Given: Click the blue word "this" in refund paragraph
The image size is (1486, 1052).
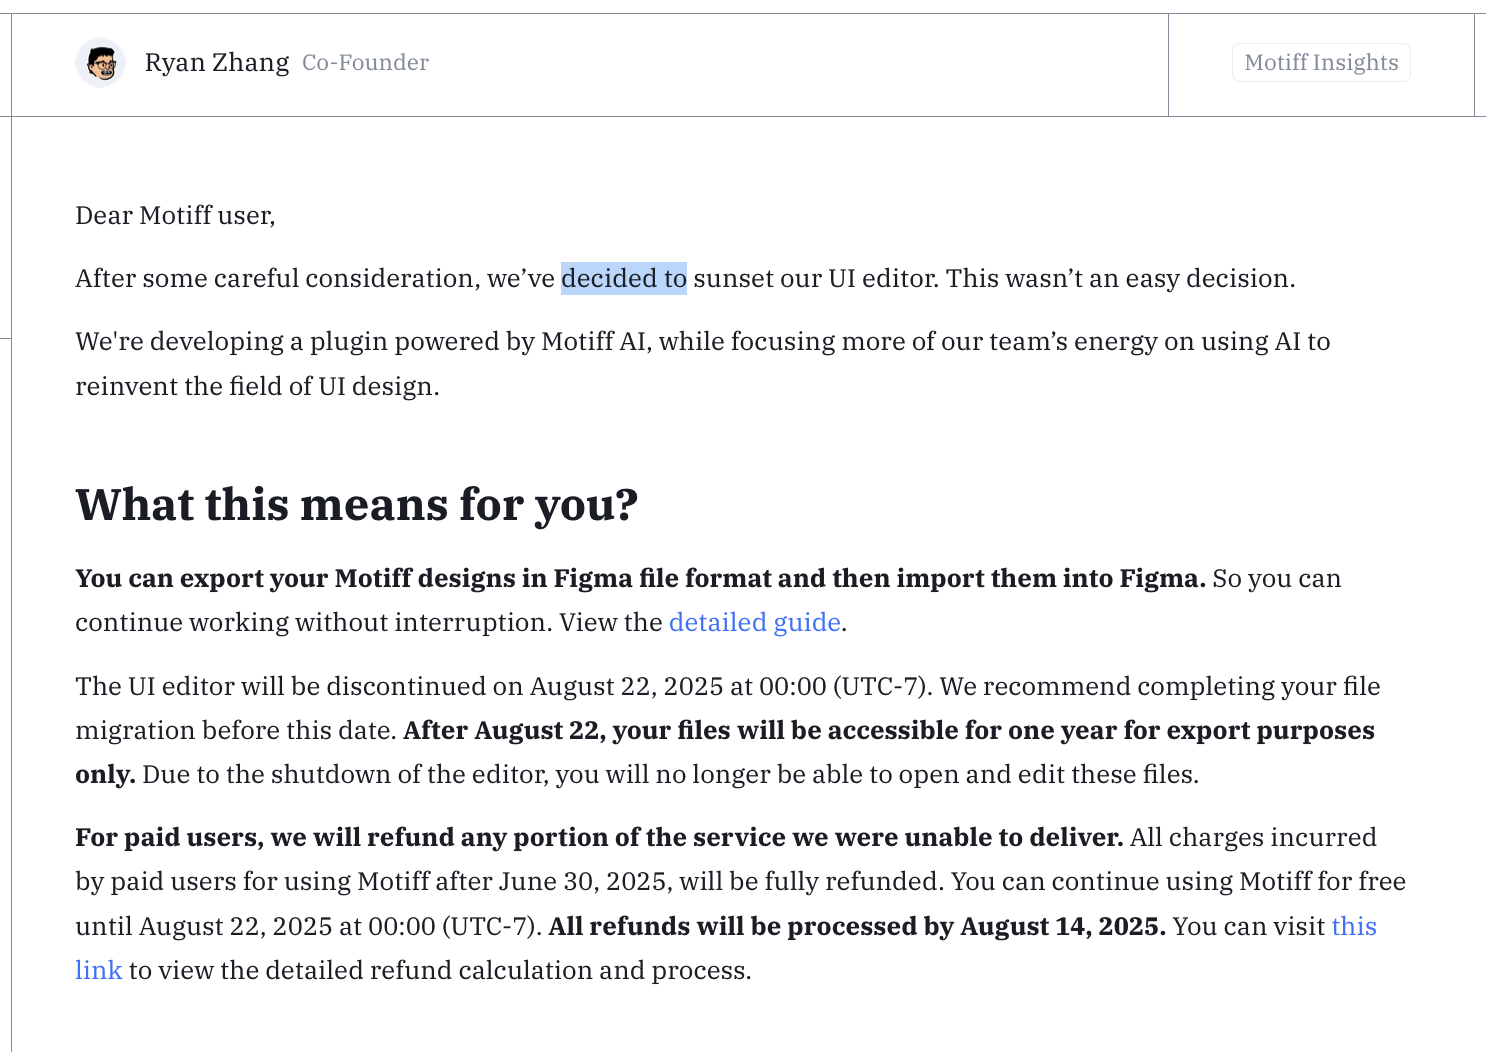Looking at the screenshot, I should [1353, 927].
